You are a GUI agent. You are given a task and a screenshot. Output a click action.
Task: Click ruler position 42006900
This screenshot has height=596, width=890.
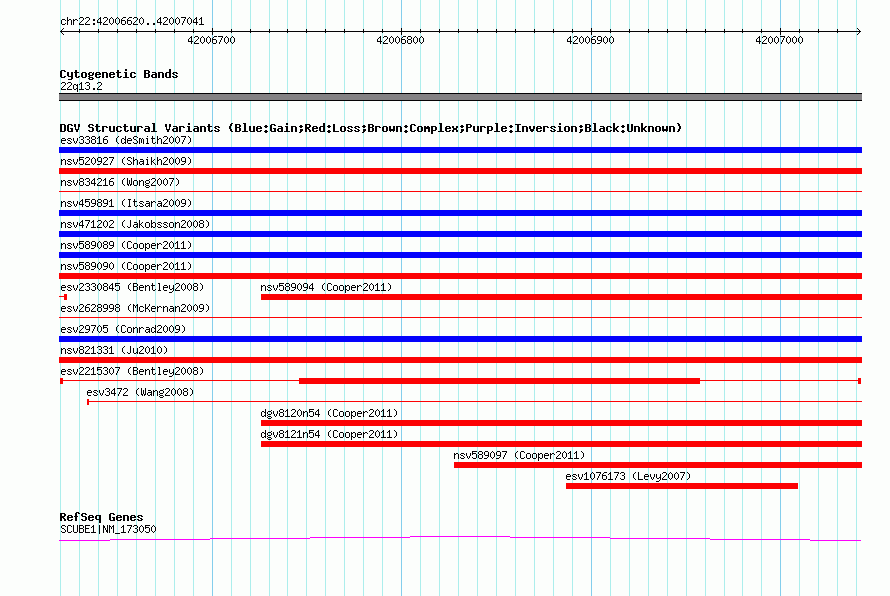point(590,40)
